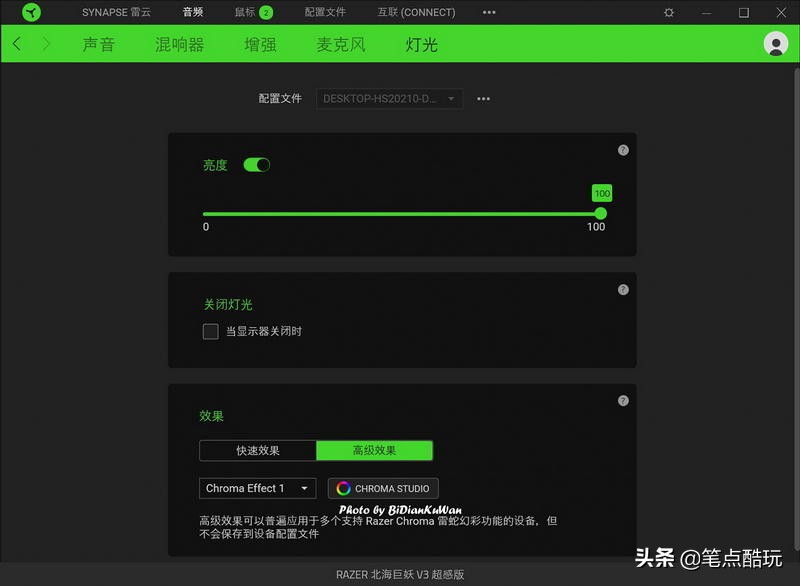Open Synapse settings via gear icon

[x=668, y=12]
